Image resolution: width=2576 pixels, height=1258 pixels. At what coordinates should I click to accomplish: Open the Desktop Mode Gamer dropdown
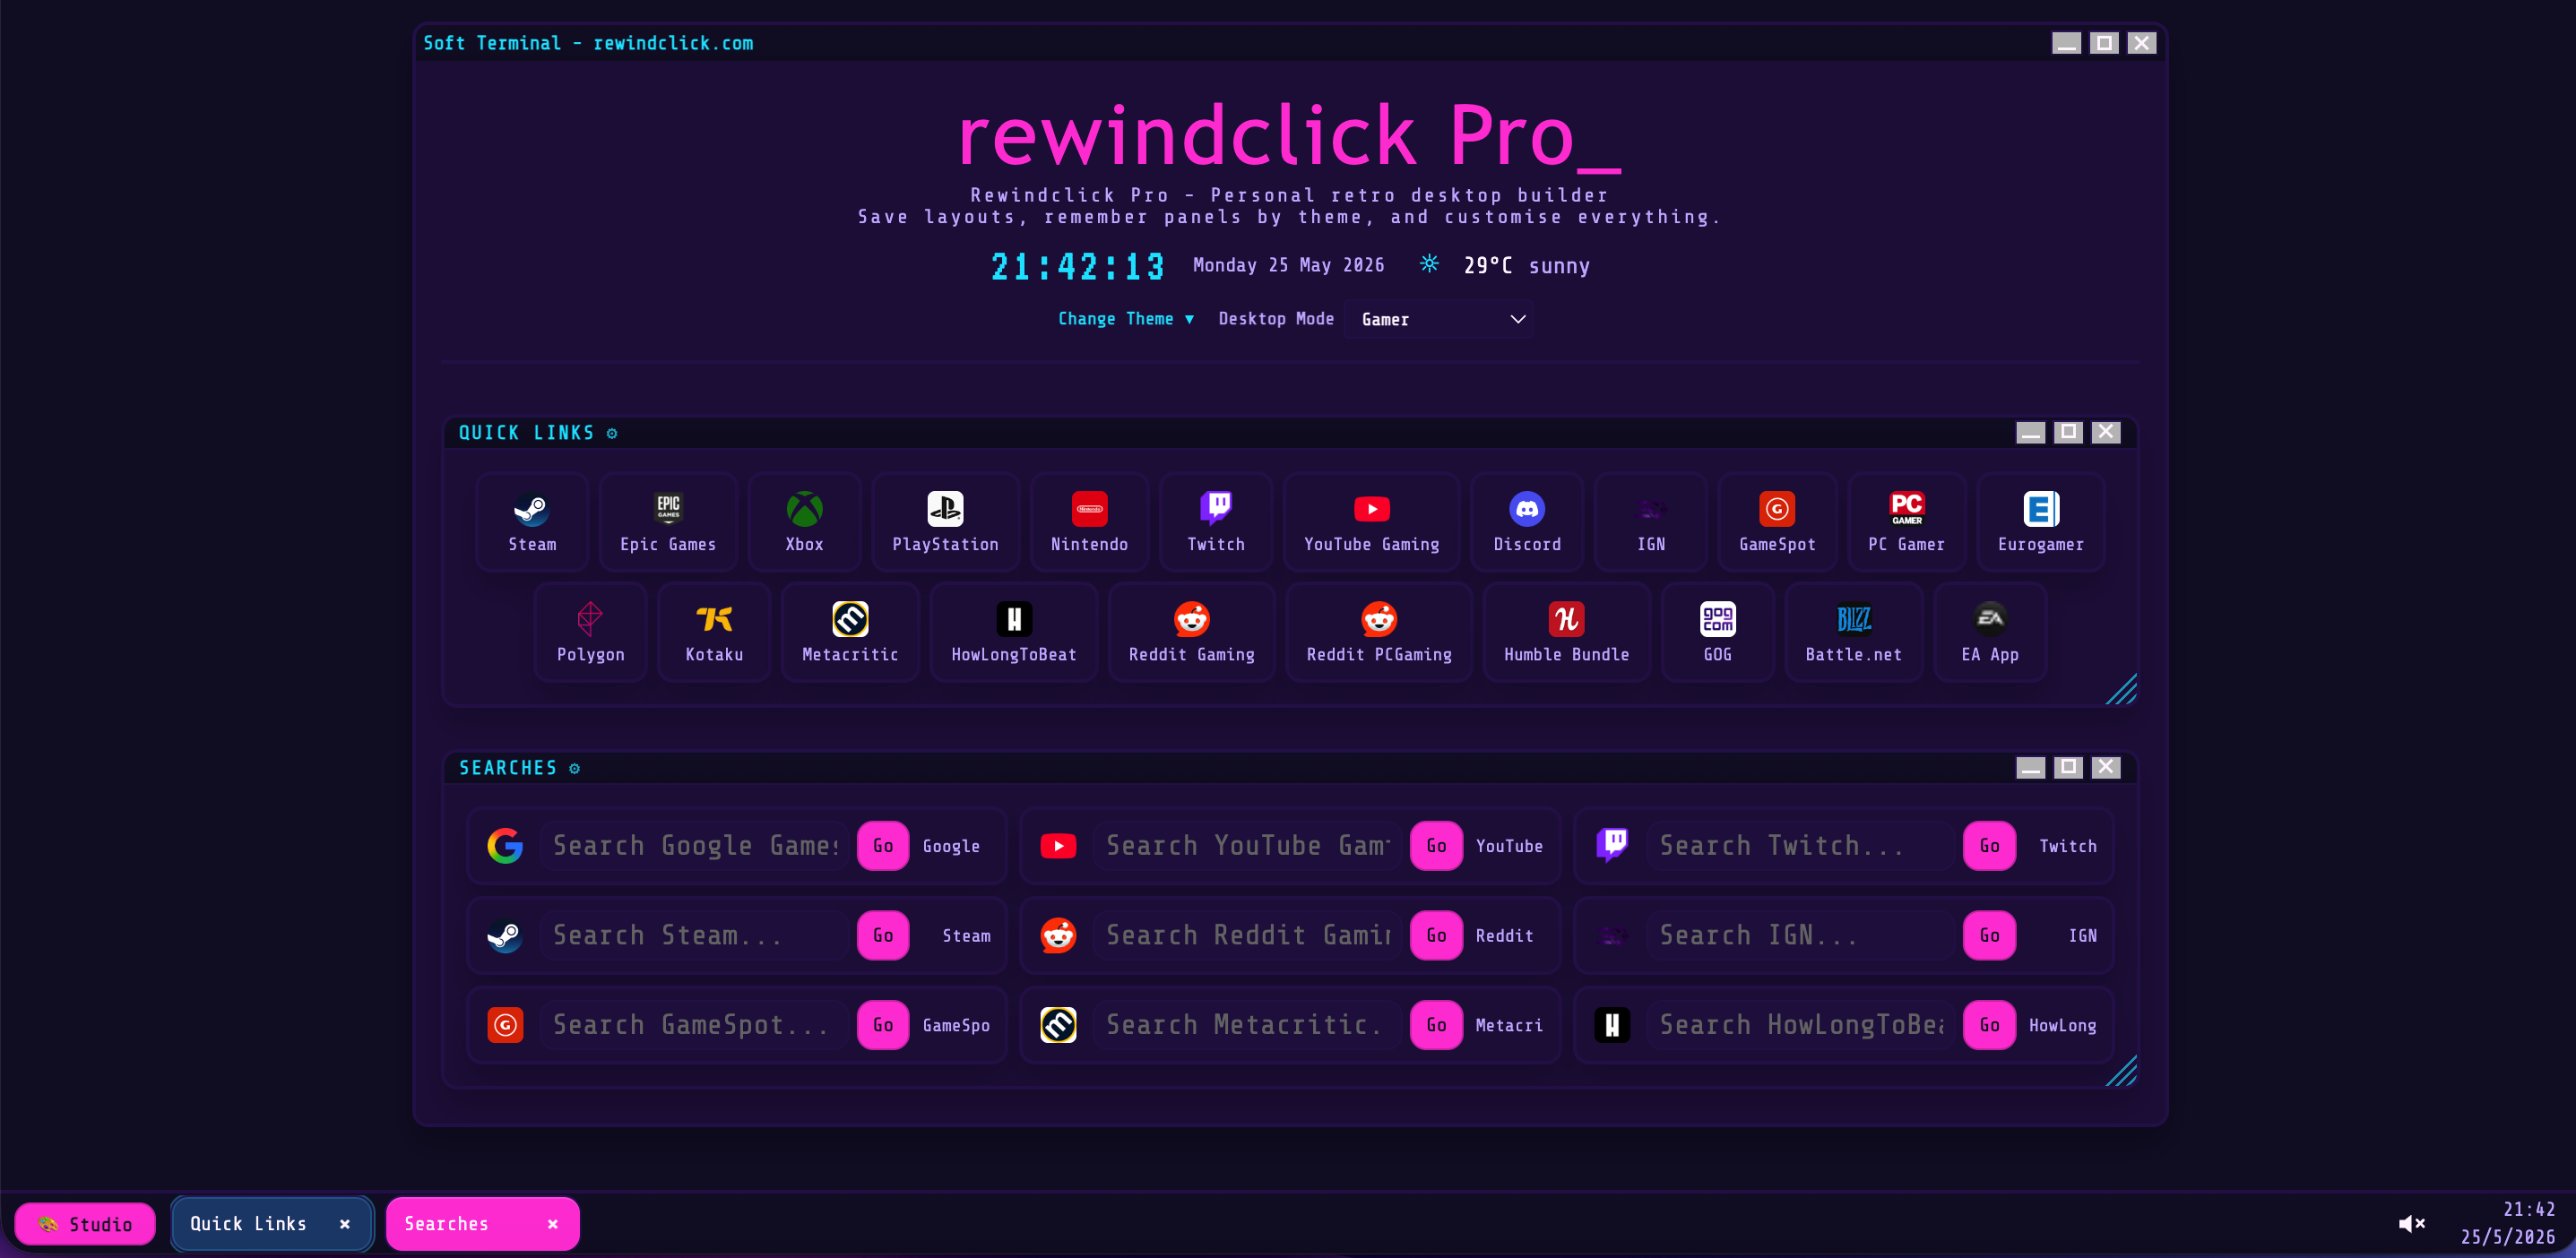click(x=1439, y=319)
